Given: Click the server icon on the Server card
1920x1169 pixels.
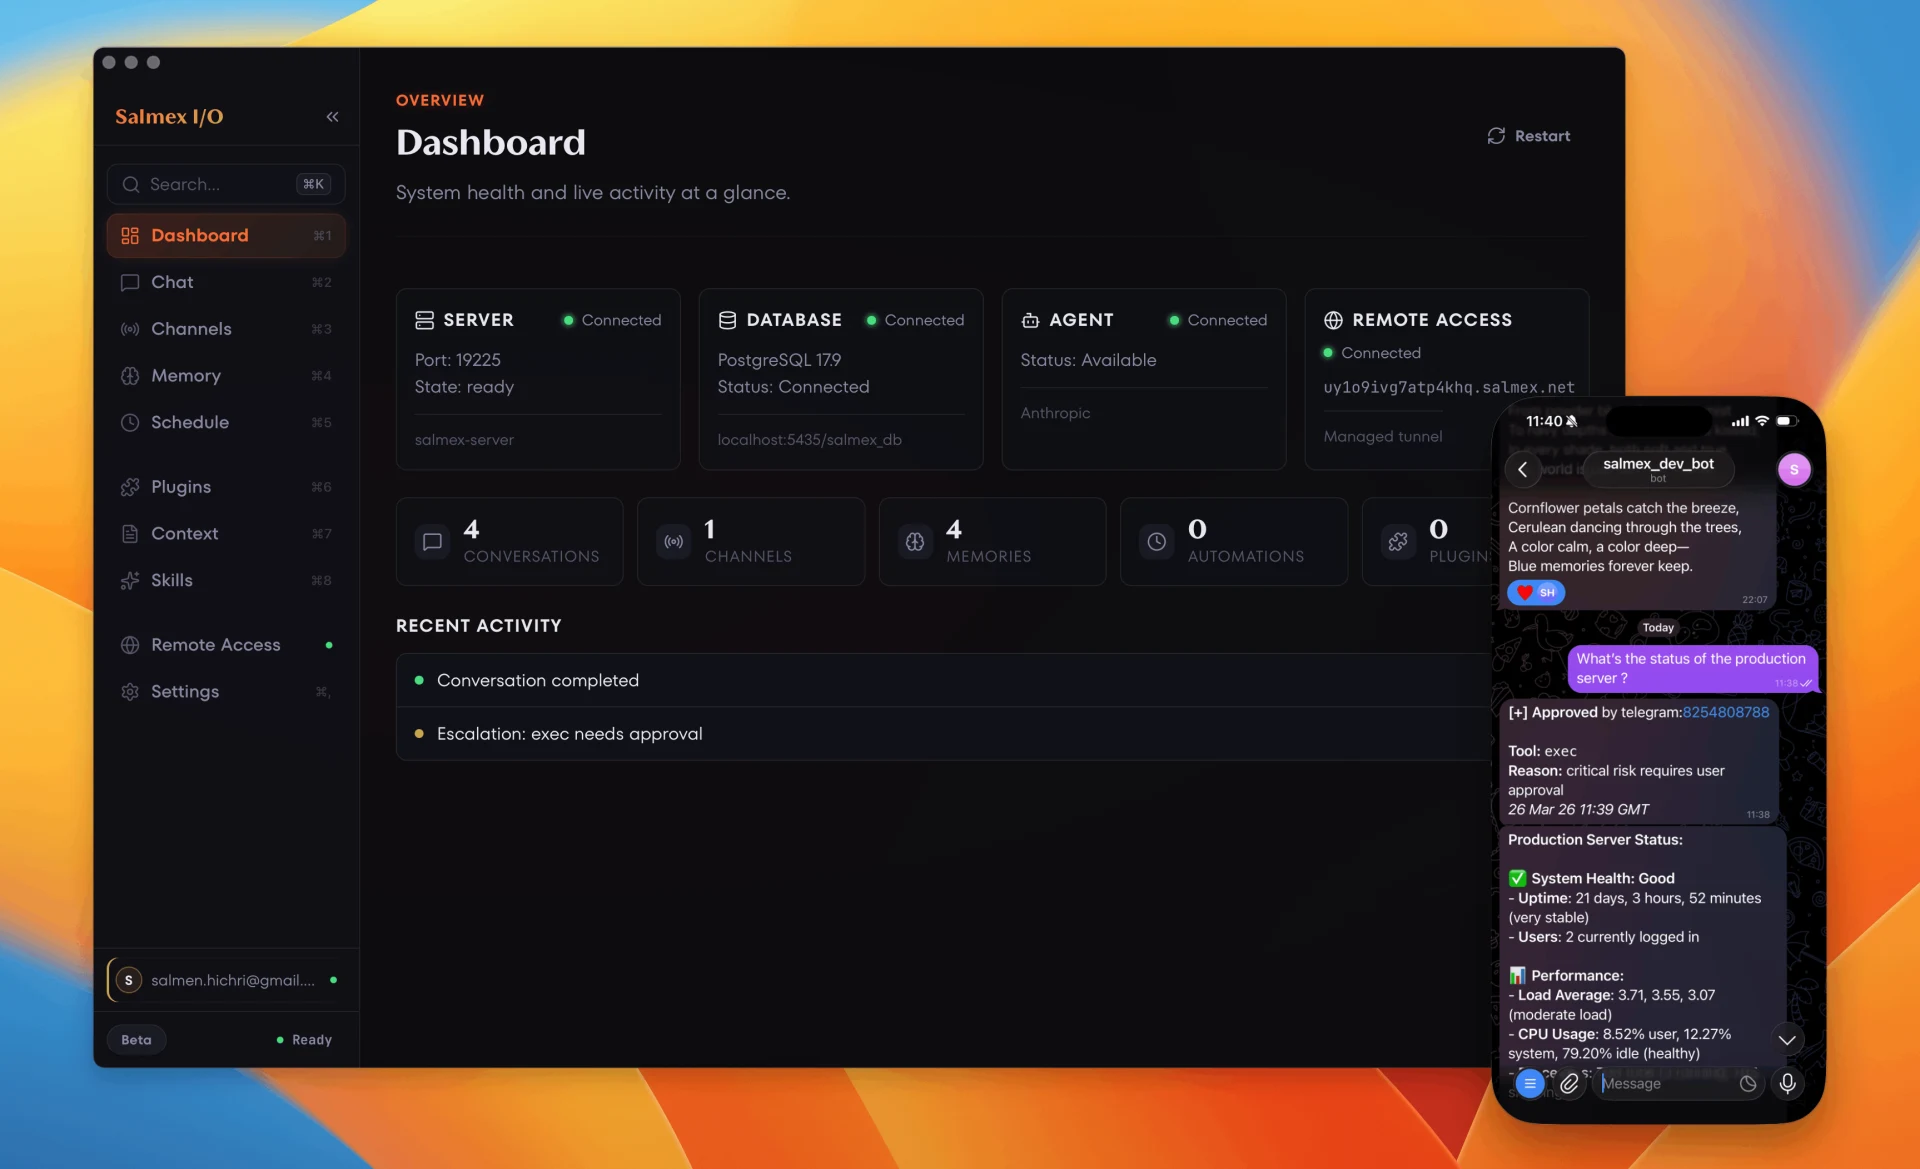Looking at the screenshot, I should click(425, 319).
